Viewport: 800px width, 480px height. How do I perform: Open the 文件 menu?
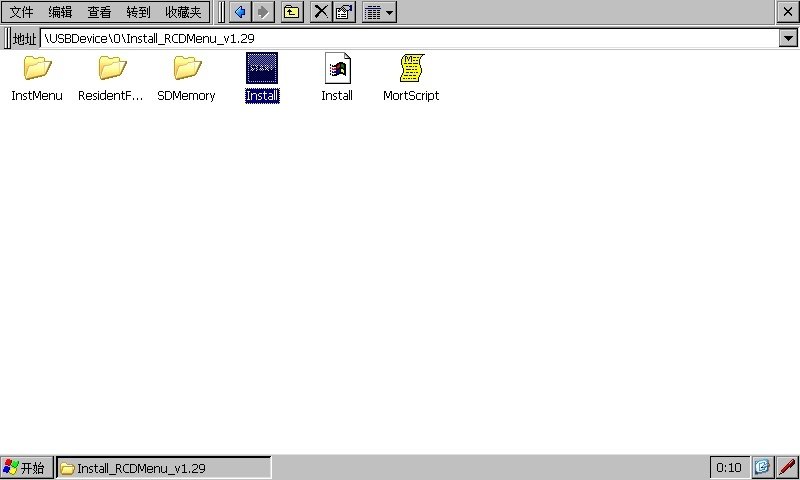point(22,12)
